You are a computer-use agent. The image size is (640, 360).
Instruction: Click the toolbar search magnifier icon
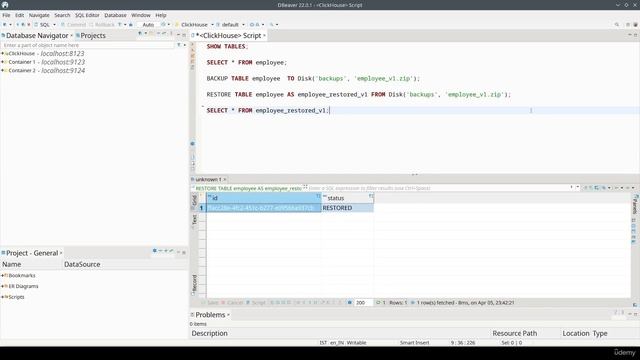tap(617, 24)
